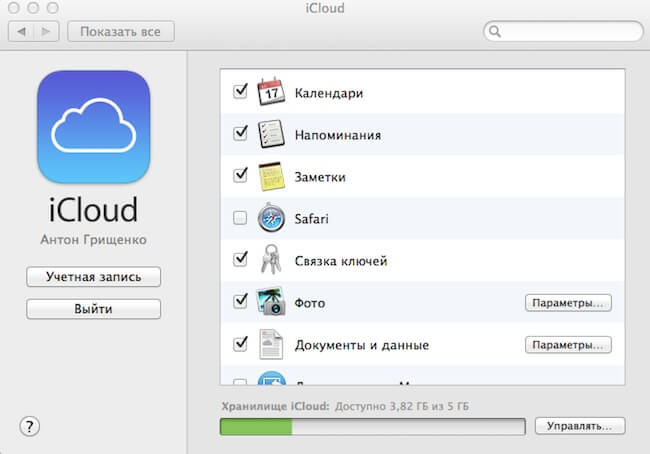The width and height of the screenshot is (650, 454).
Task: Click the magnifier icon in search field
Action: pyautogui.click(x=495, y=32)
